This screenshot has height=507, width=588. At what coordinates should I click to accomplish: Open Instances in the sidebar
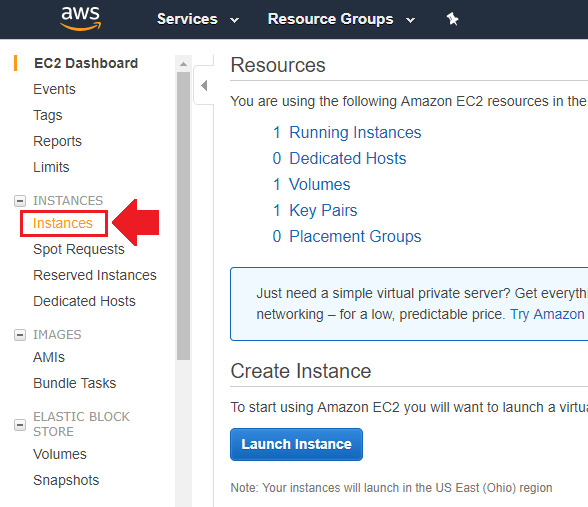click(x=63, y=223)
